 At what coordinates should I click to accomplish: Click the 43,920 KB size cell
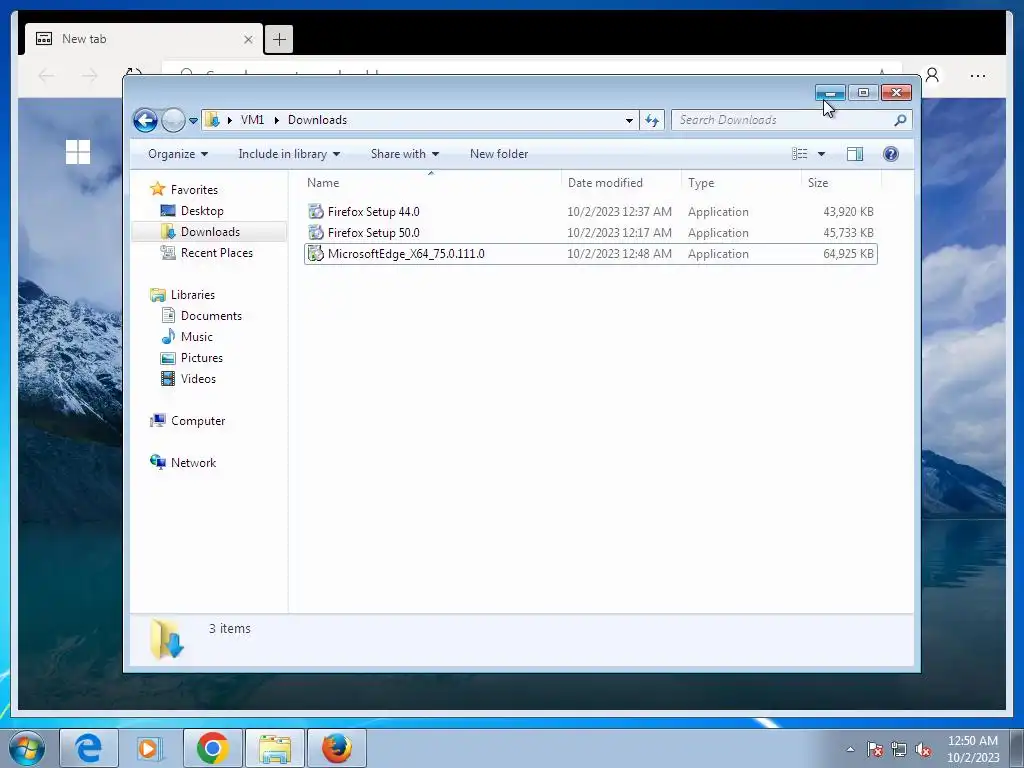point(848,212)
